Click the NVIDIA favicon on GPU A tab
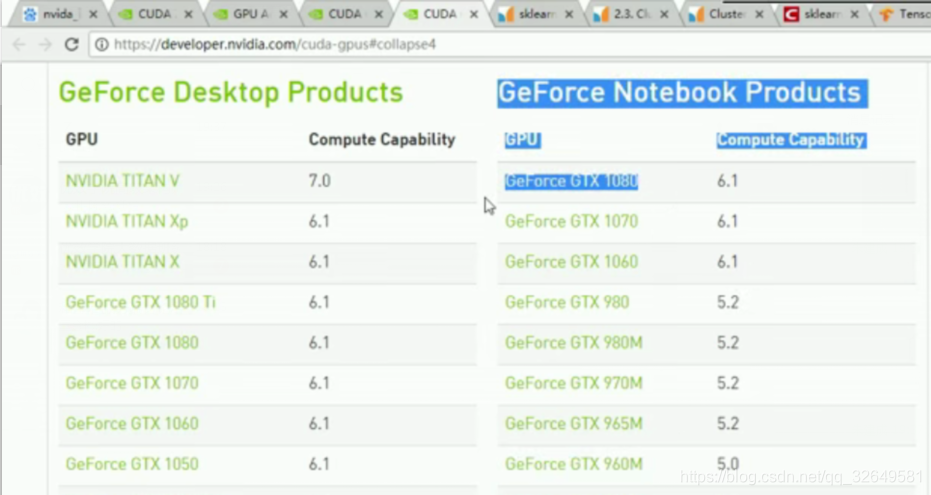 (220, 14)
